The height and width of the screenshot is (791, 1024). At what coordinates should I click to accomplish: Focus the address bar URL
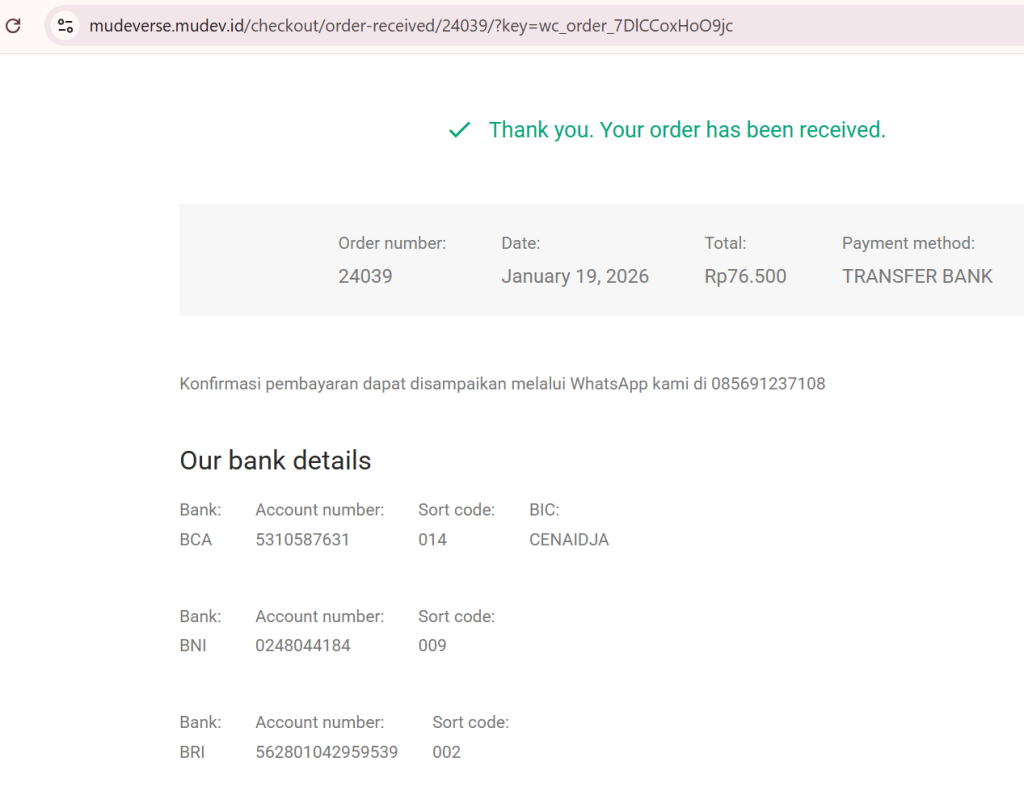pos(410,25)
